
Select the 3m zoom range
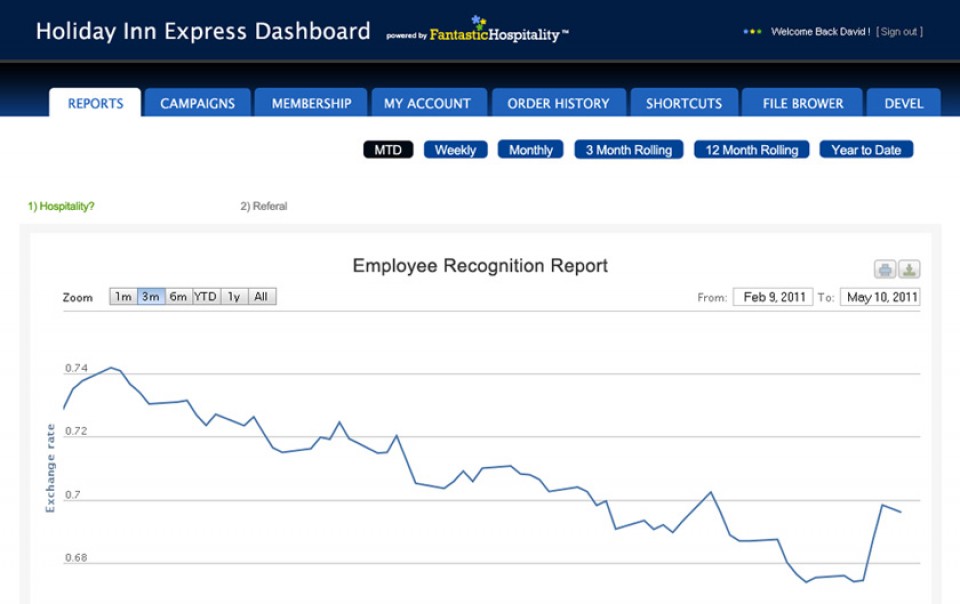click(151, 297)
